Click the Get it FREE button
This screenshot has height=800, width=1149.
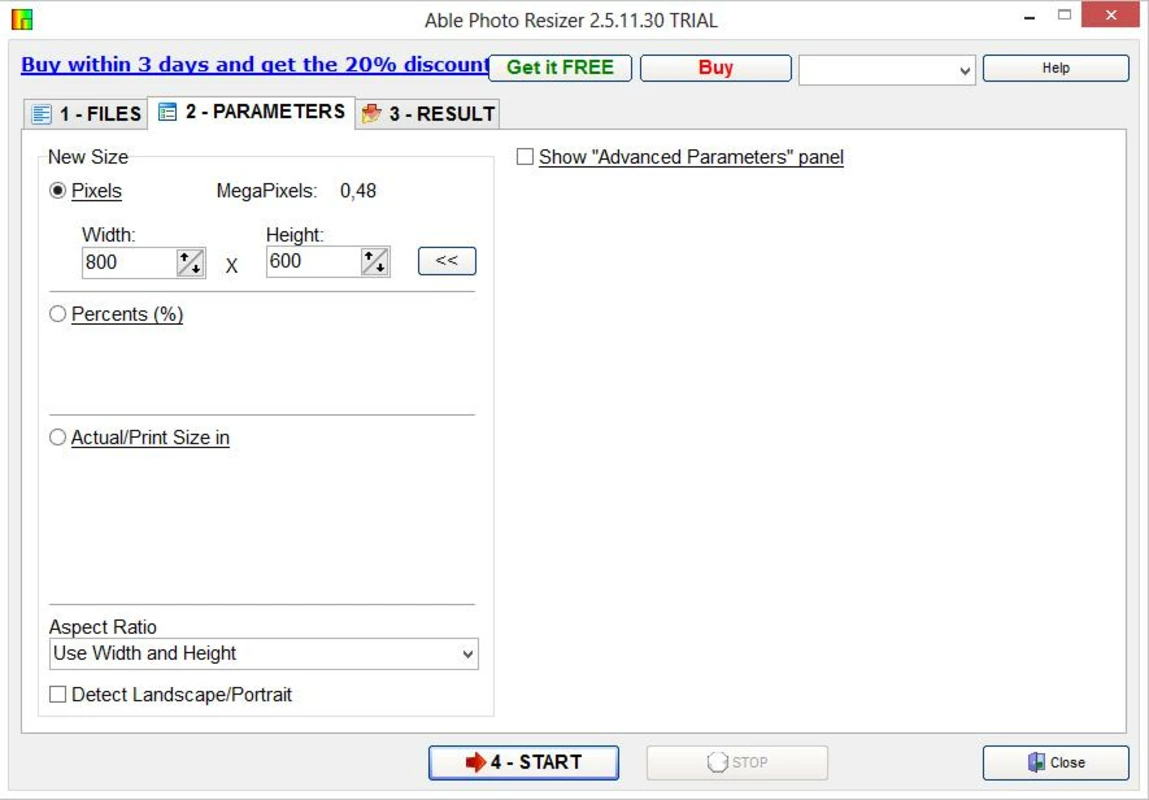click(x=560, y=67)
